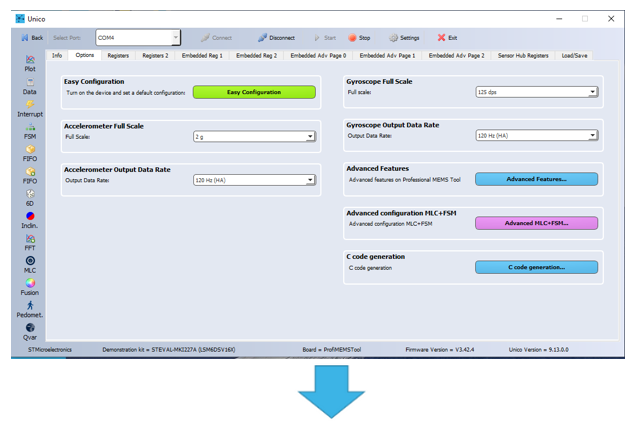The width and height of the screenshot is (640, 435).
Task: Click the green Easy Configuration button
Action: [x=254, y=92]
